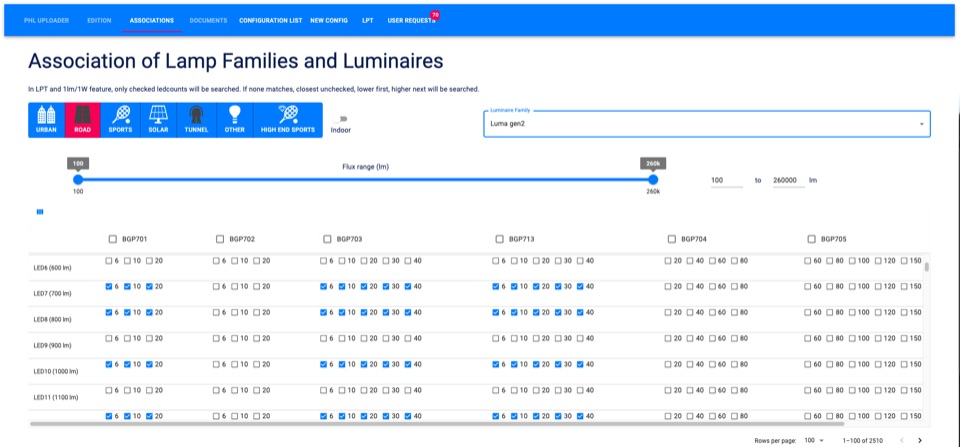The height and width of the screenshot is (447, 960).
Task: Check the BGP701 column header checkbox
Action: pyautogui.click(x=113, y=239)
